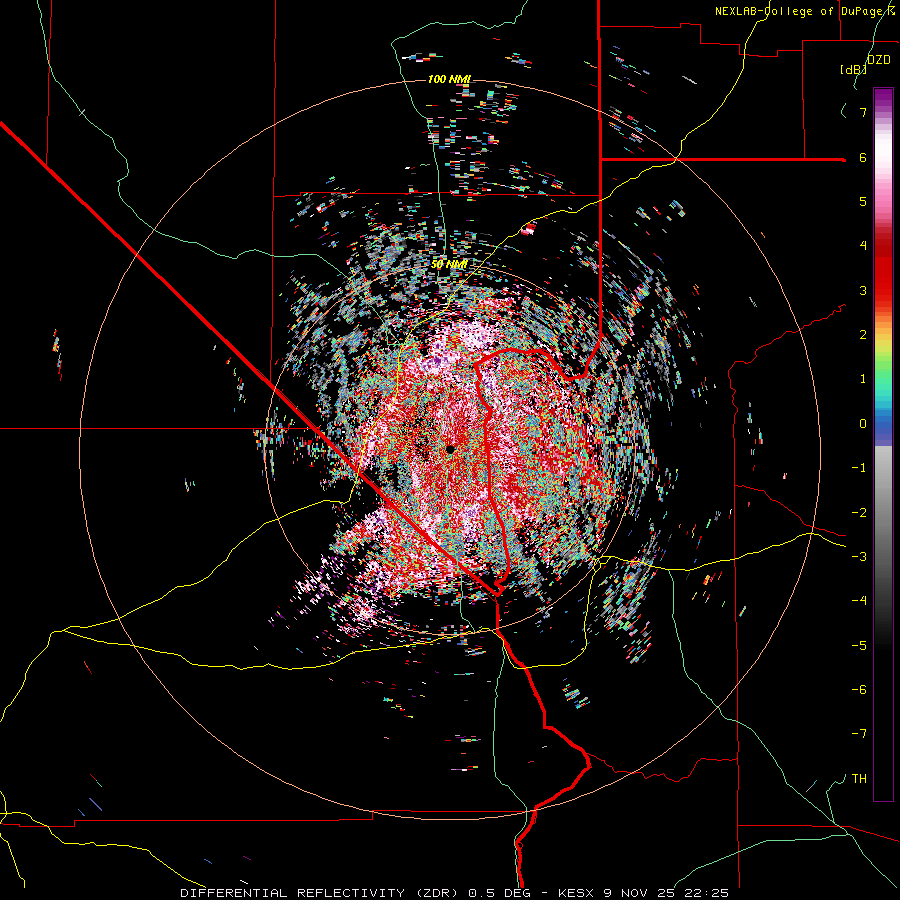Click the black radar site dot
The width and height of the screenshot is (900, 900).
click(450, 449)
